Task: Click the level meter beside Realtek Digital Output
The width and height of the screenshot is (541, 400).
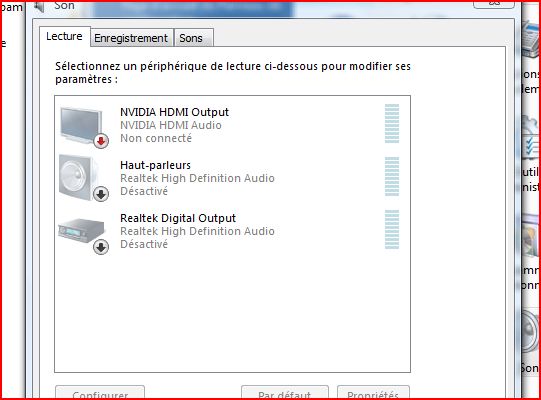Action: point(392,230)
